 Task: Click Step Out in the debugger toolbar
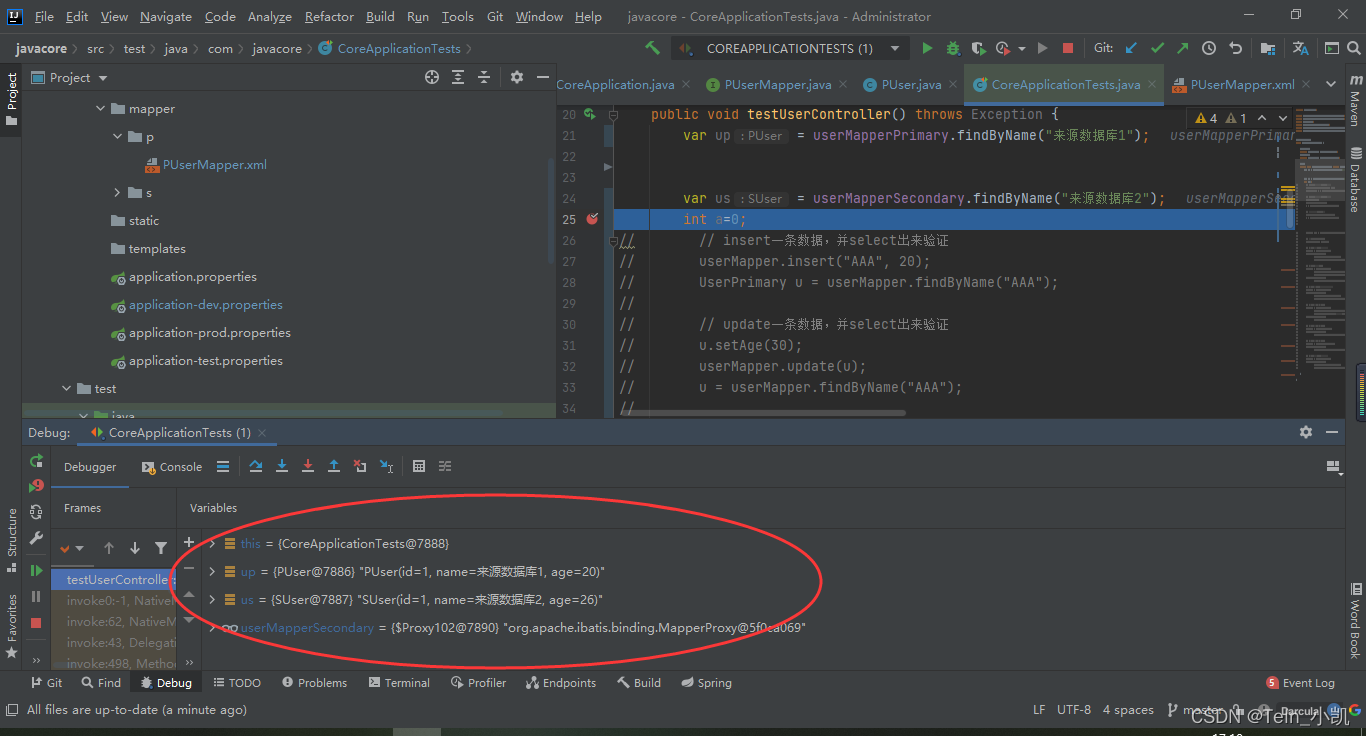[x=334, y=466]
